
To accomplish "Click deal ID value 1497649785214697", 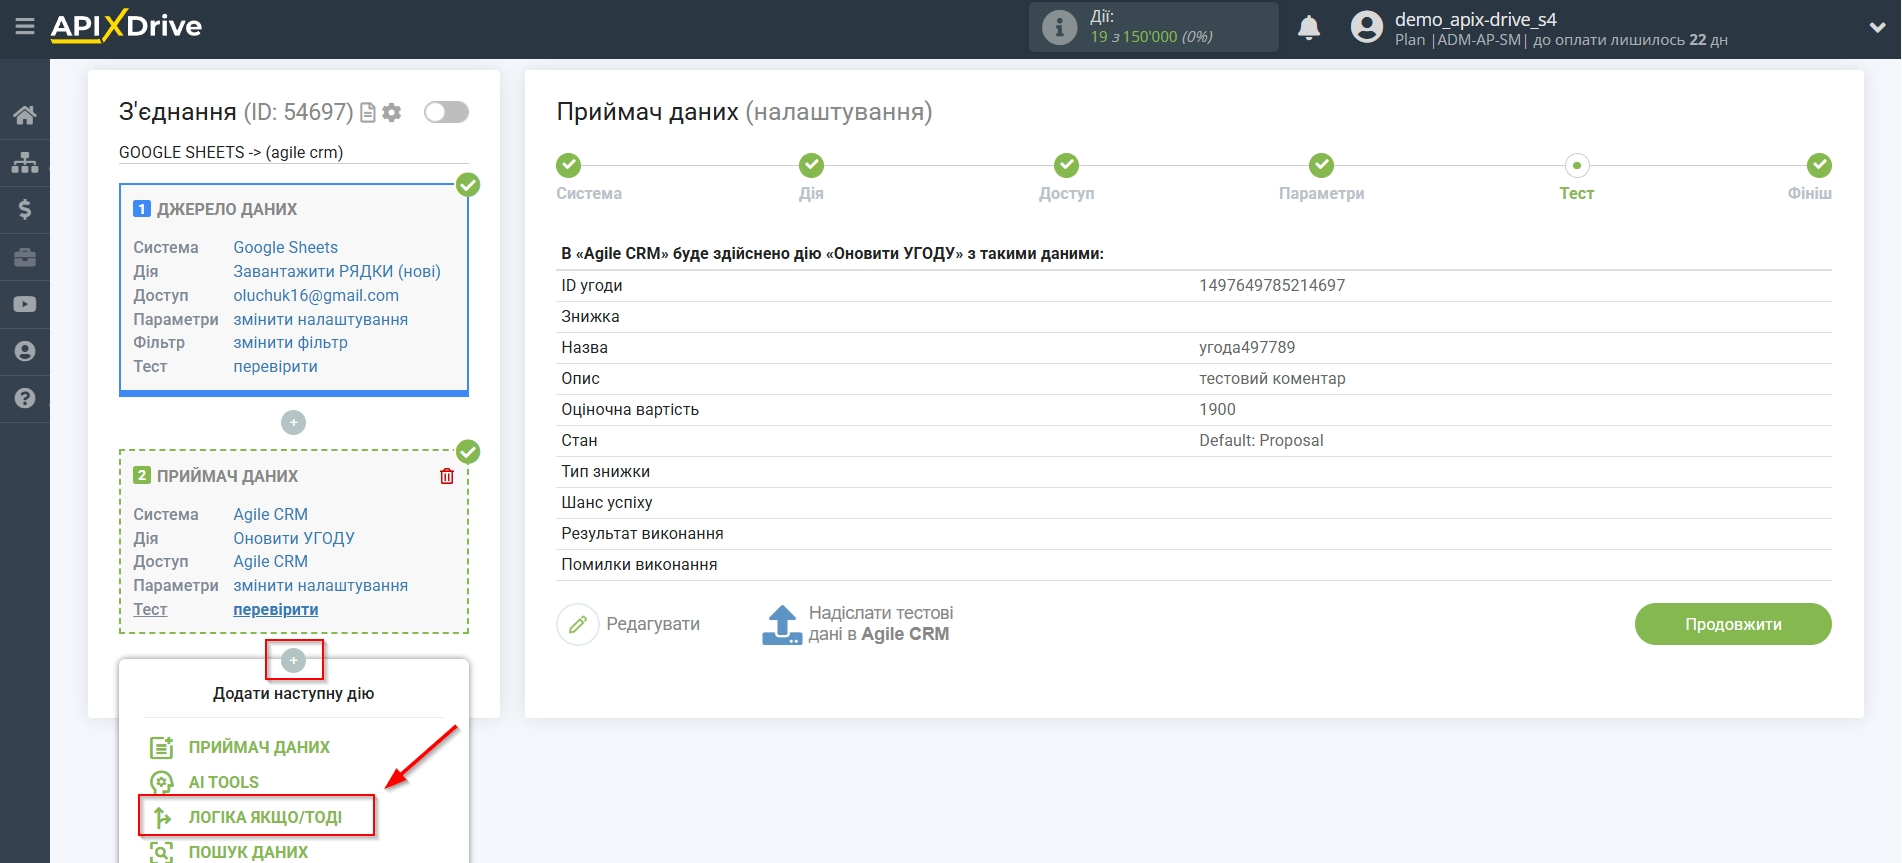I will pyautogui.click(x=1272, y=285).
